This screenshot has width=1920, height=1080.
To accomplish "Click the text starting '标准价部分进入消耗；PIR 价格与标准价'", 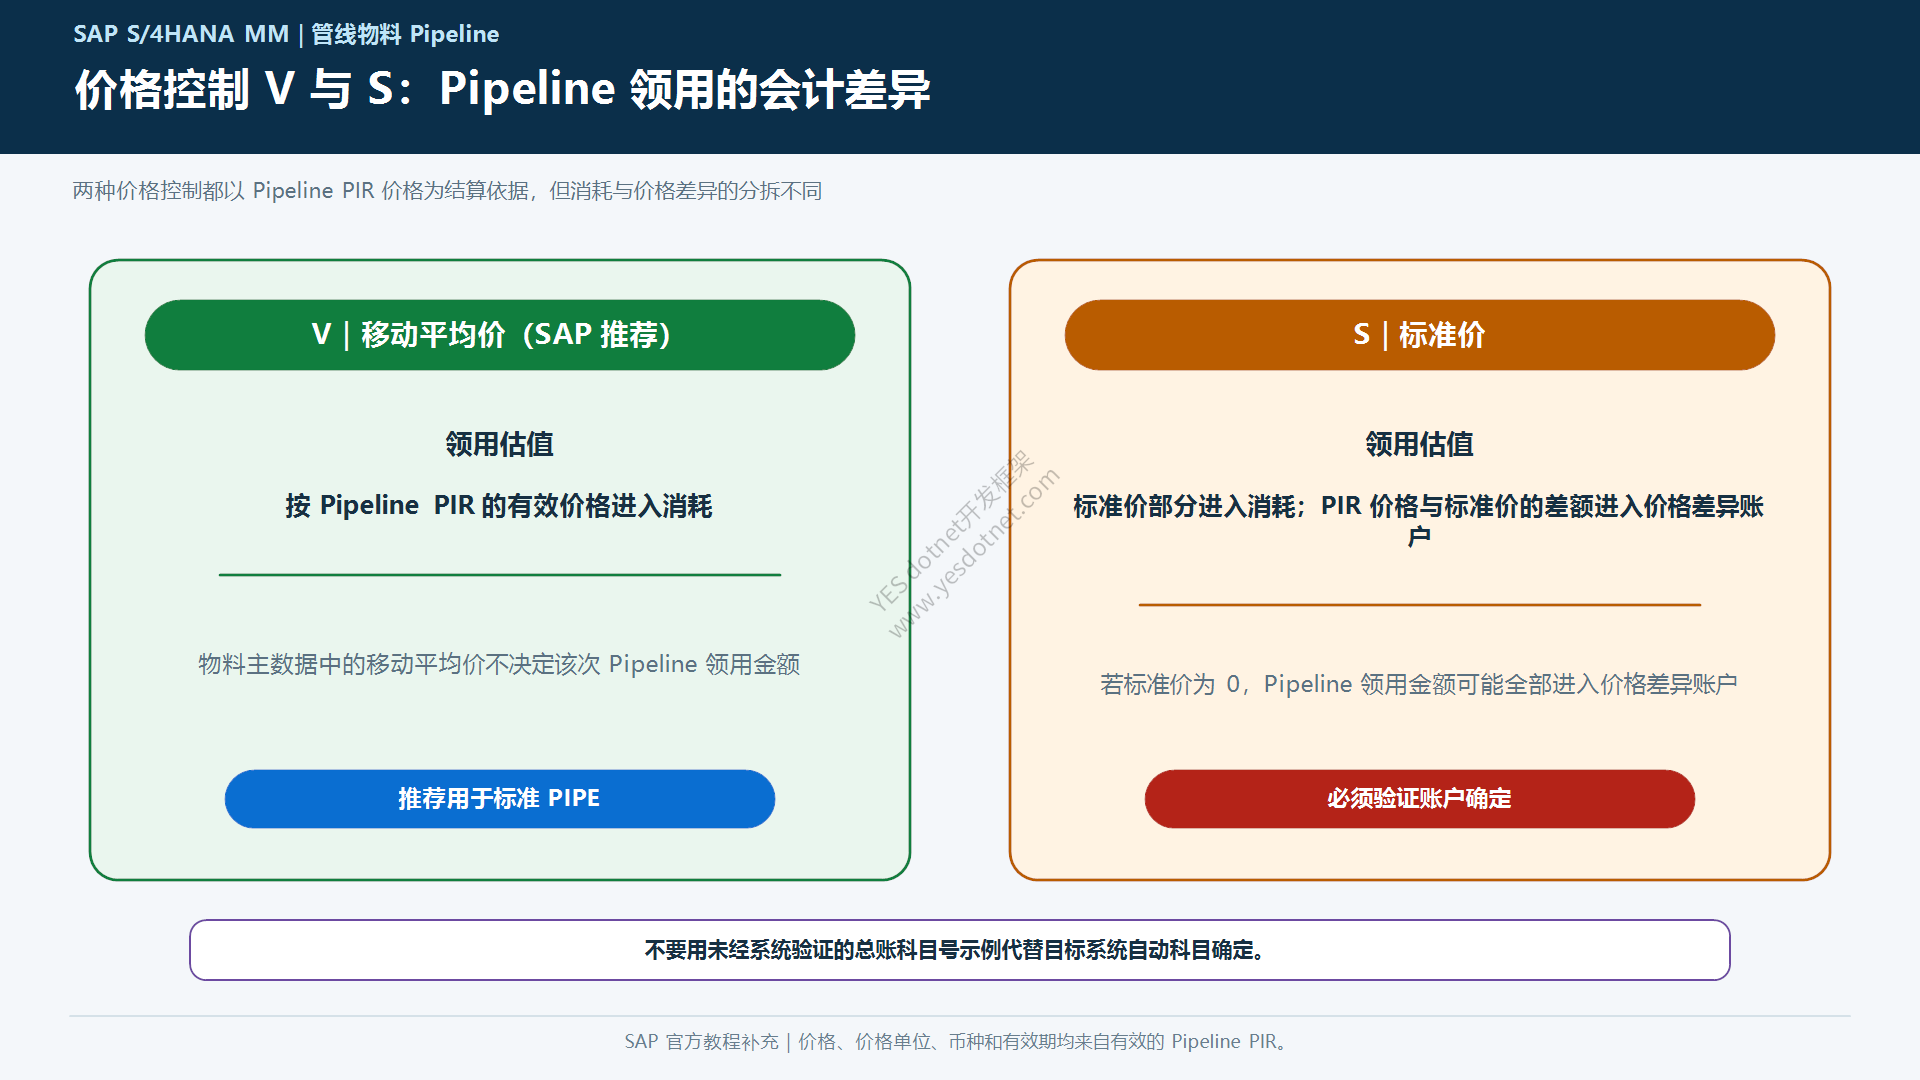I will [x=1419, y=521].
